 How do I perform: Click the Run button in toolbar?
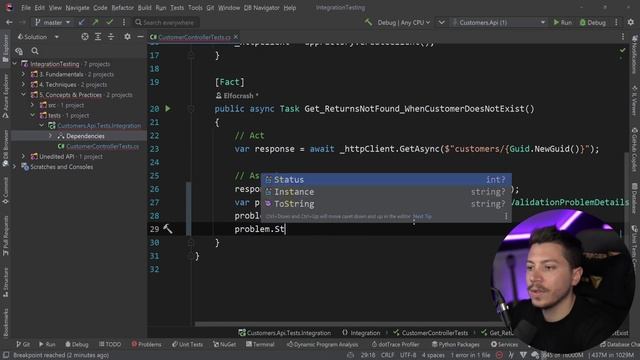pyautogui.click(x=562, y=22)
